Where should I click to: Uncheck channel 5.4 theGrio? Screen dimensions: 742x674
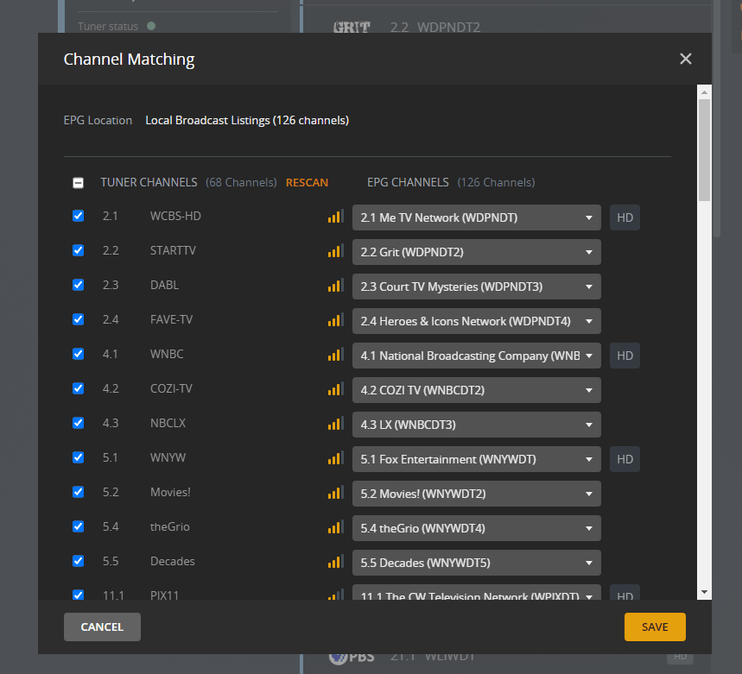(x=78, y=527)
